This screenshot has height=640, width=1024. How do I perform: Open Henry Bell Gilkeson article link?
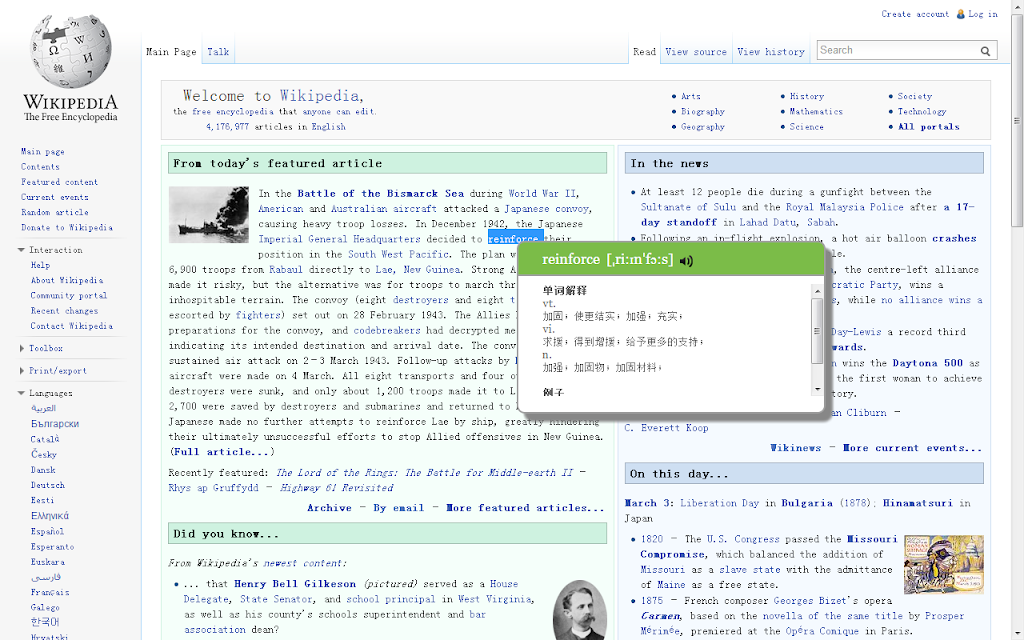click(x=295, y=584)
